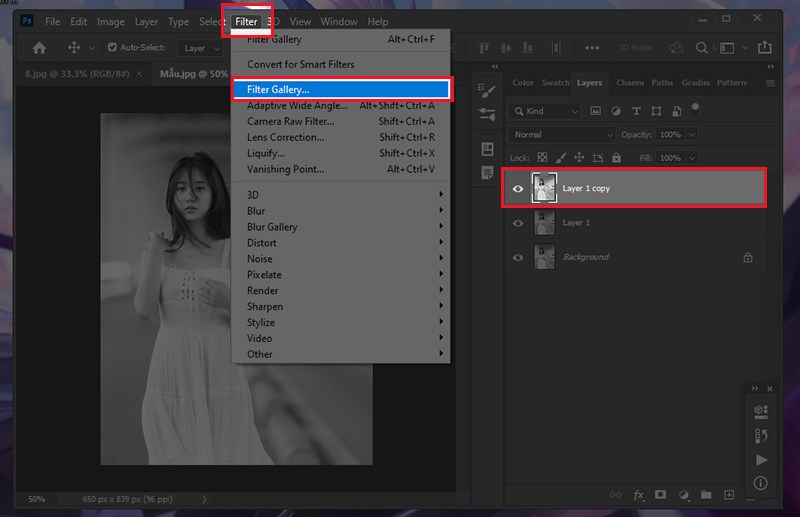Viewport: 800px width, 517px height.
Task: Close the 8.jpg document tab
Action: [x=139, y=74]
